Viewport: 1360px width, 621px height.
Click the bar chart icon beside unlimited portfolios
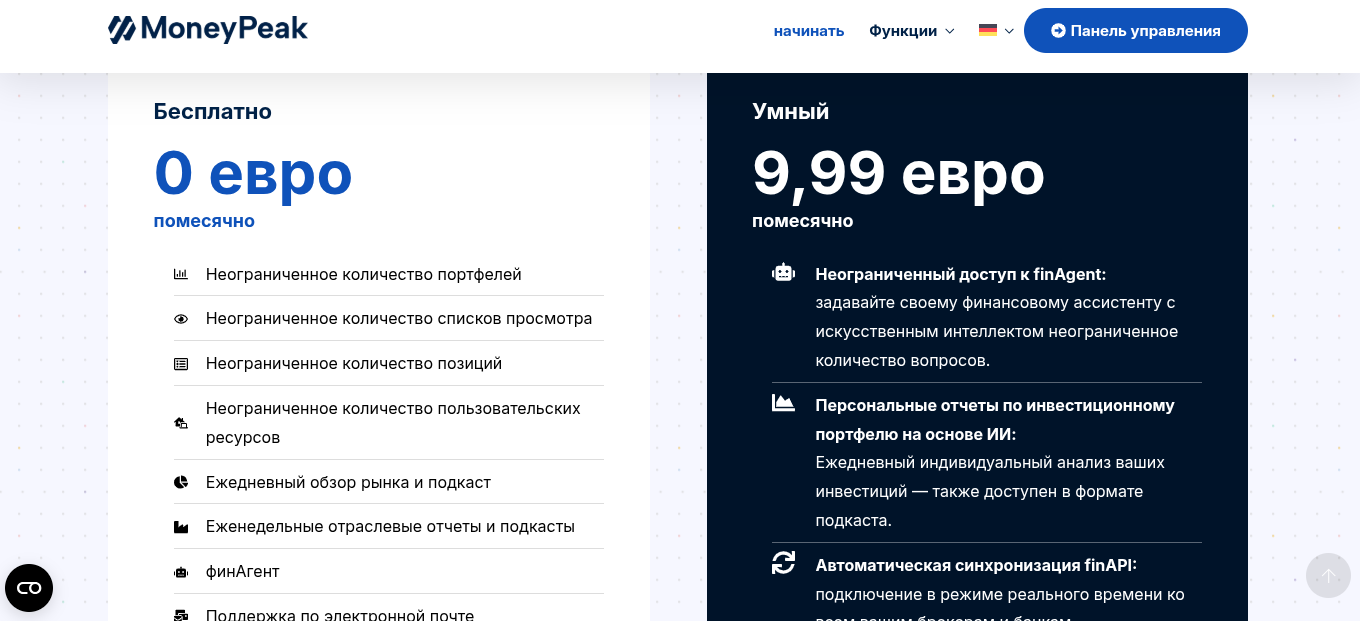[181, 274]
